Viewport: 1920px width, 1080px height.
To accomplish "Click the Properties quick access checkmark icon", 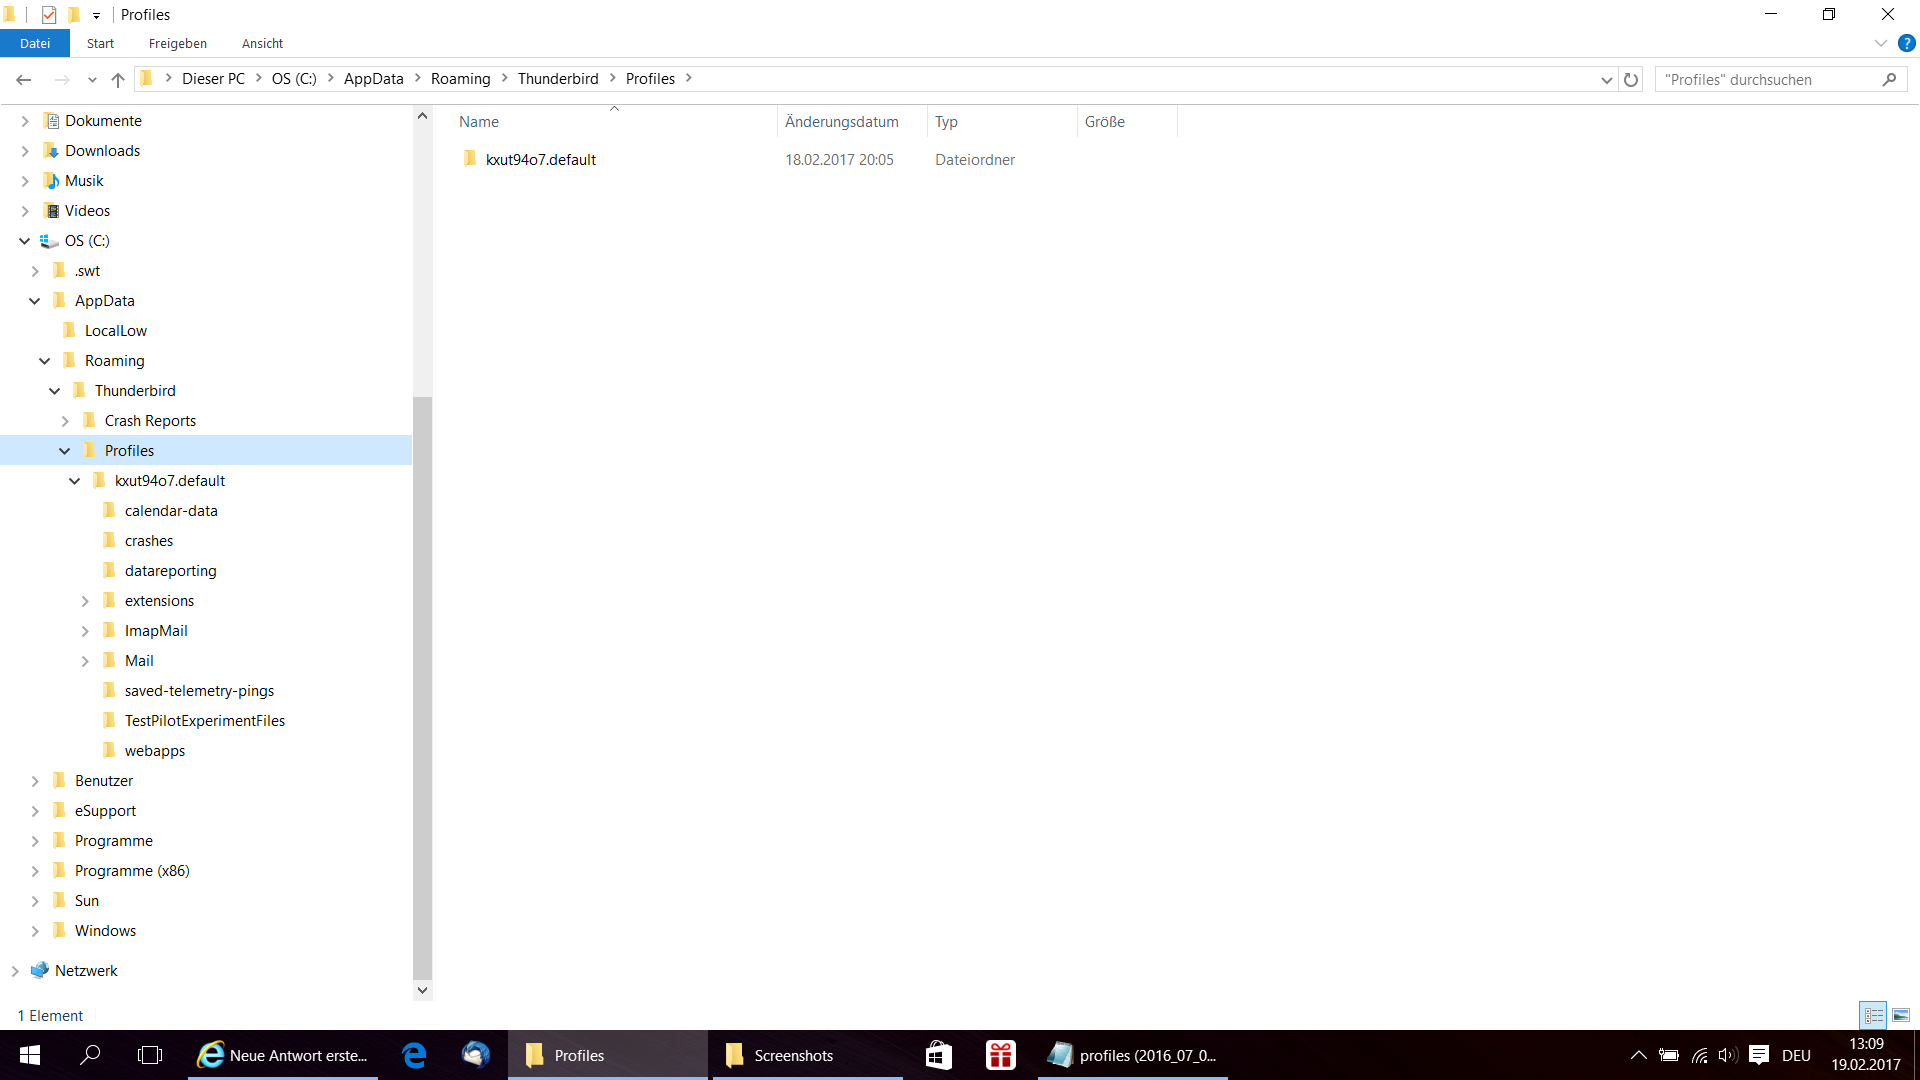I will [x=49, y=15].
